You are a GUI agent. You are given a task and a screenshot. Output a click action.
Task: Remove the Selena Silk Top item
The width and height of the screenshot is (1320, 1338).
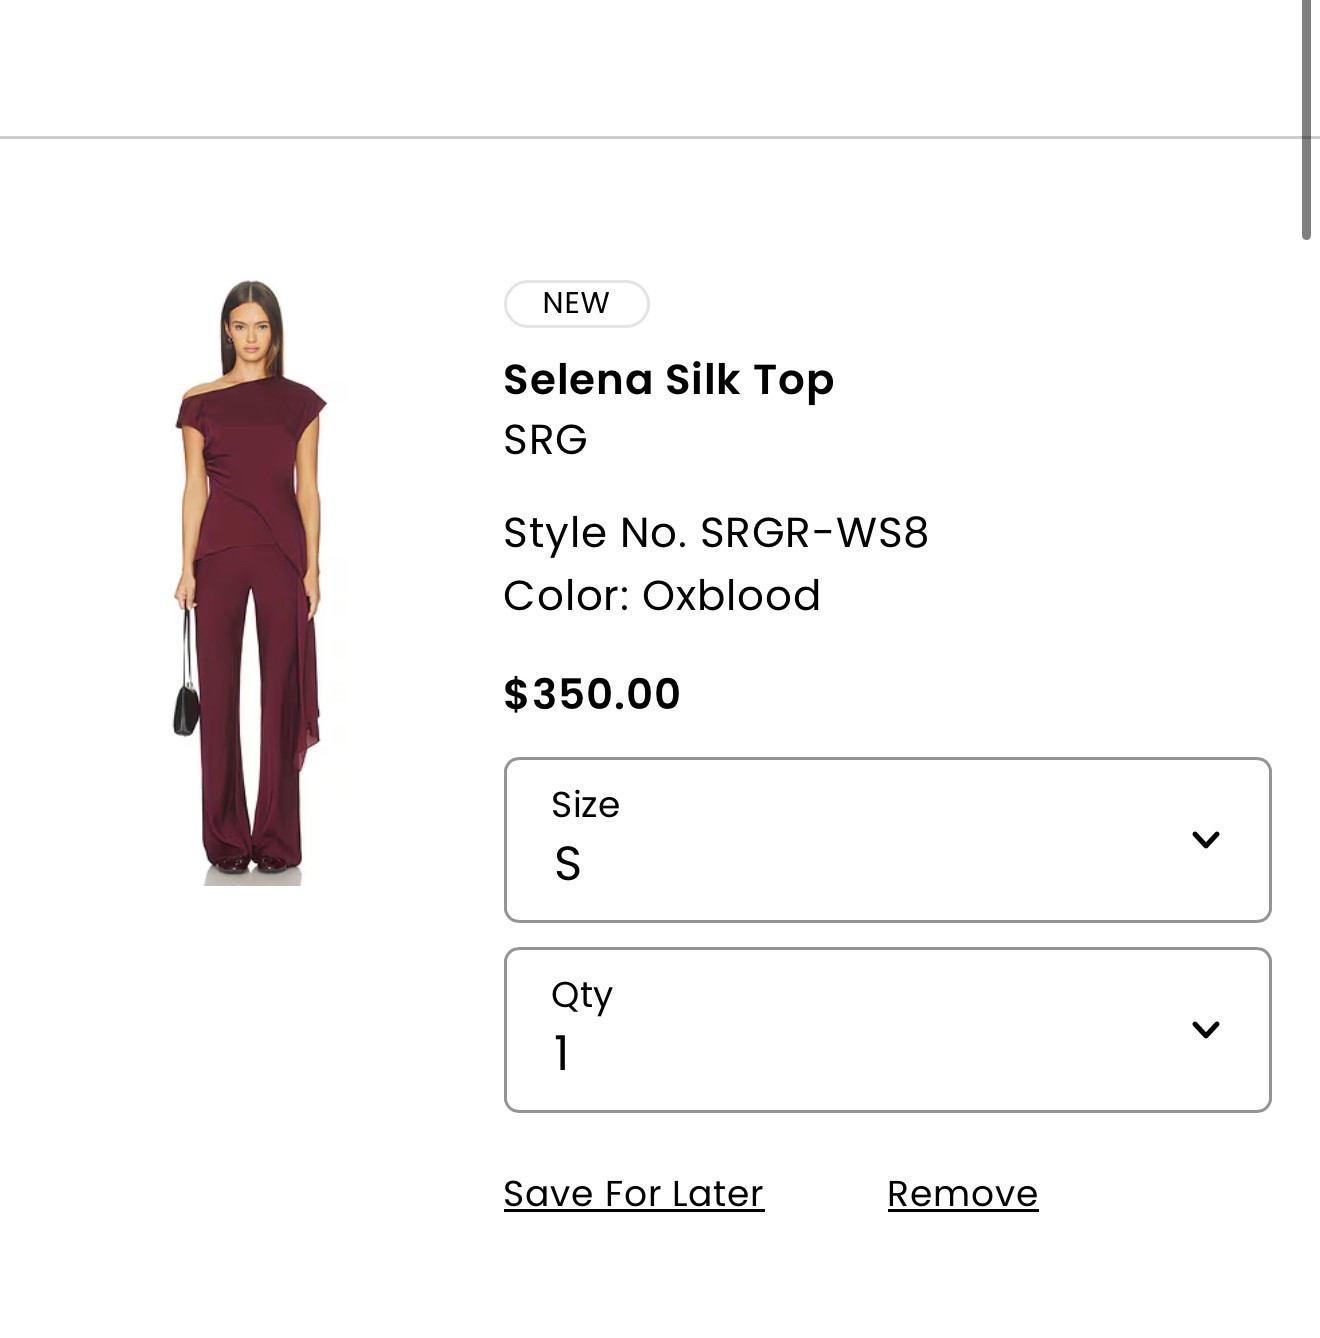[x=962, y=1194]
